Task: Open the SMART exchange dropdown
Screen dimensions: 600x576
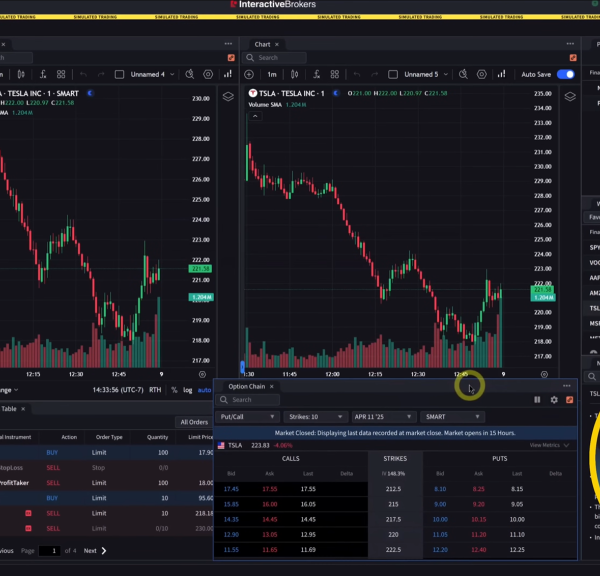Action: (x=452, y=416)
